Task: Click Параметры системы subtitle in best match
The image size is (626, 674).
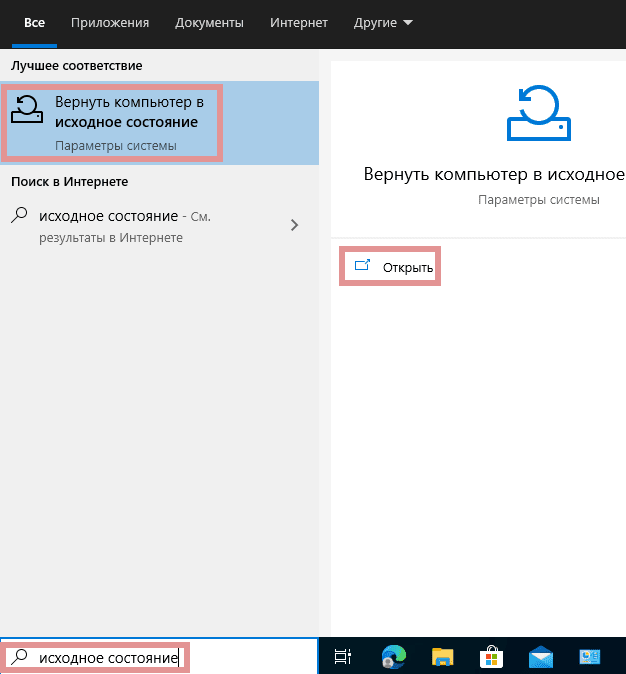Action: click(116, 146)
